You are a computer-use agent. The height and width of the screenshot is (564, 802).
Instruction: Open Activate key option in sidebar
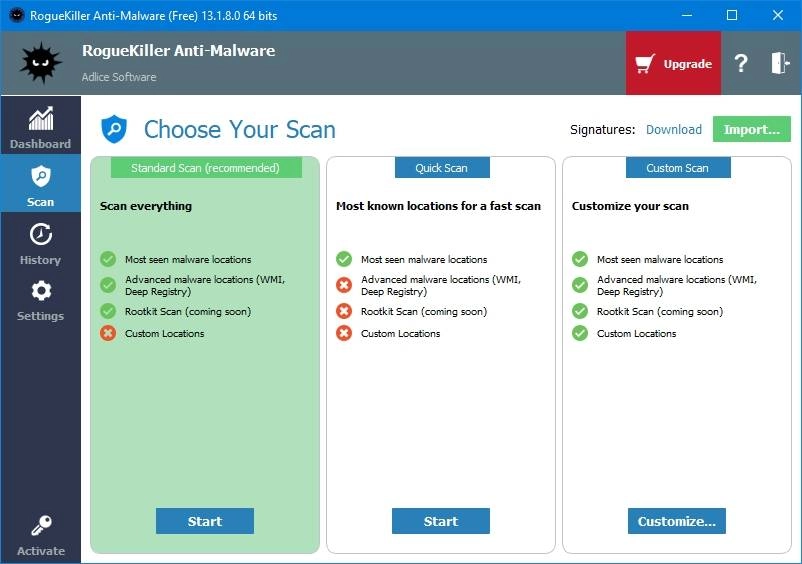tap(40, 534)
